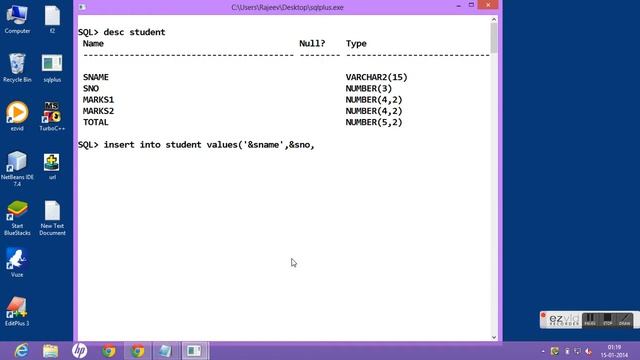Pause the ezvid recording
Screen dimensions: 640x360
click(590, 320)
